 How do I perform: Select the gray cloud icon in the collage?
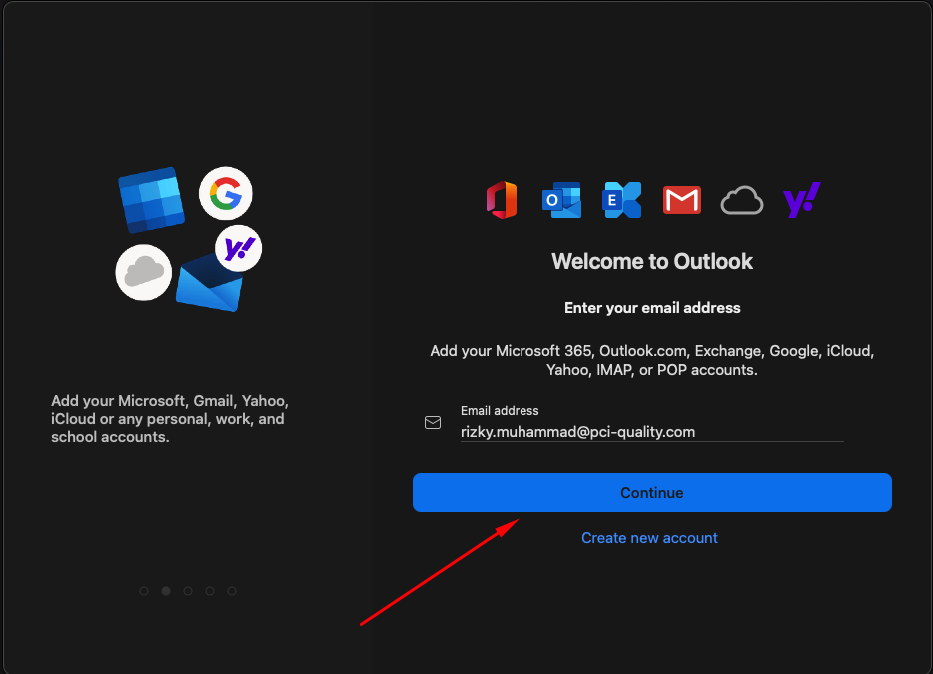coord(143,271)
